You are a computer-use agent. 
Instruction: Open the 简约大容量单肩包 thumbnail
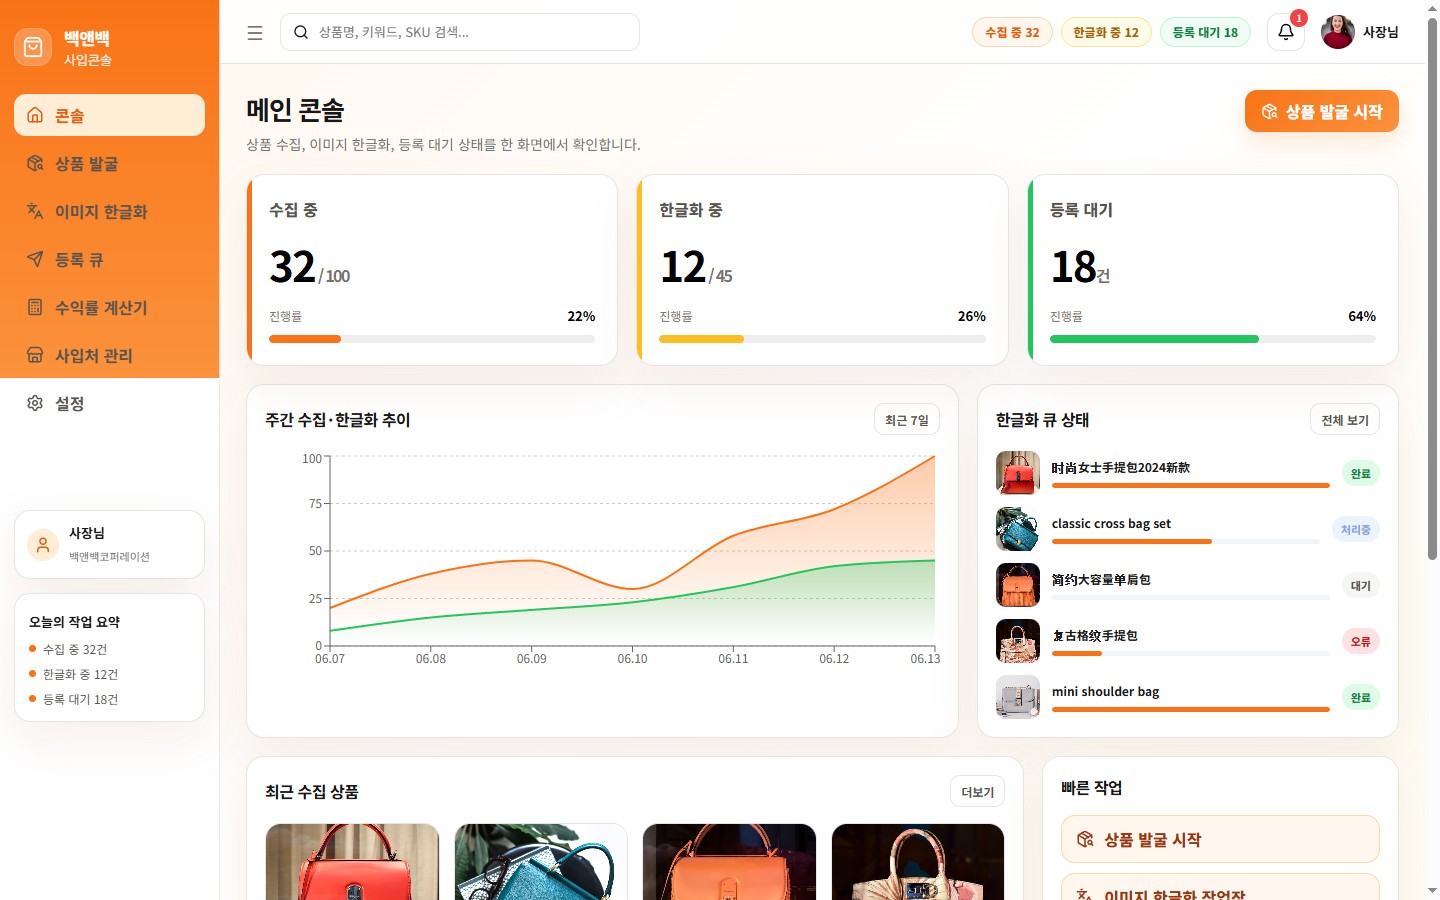point(1018,585)
